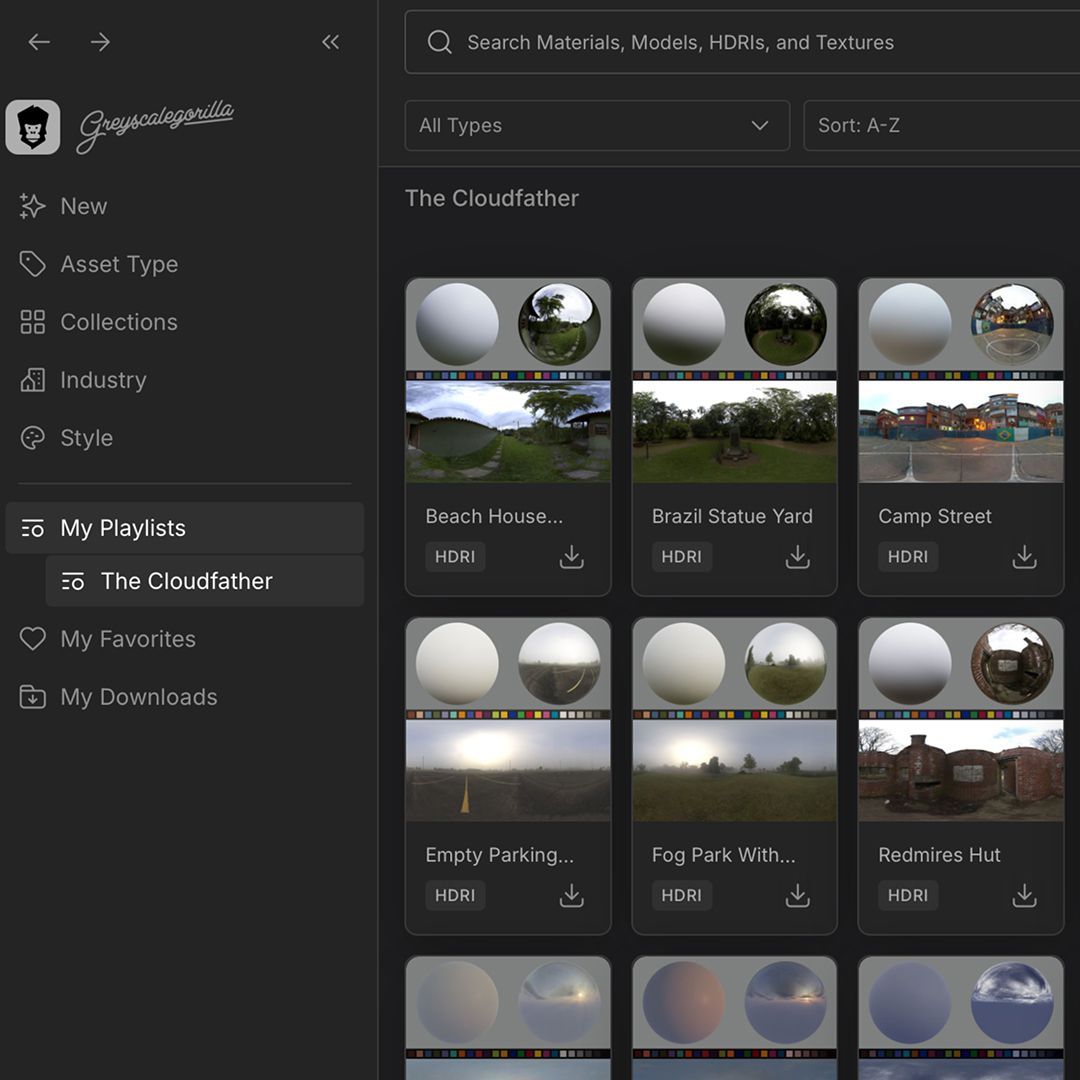
Task: Download the Camp Street HDRI
Action: click(x=1024, y=557)
